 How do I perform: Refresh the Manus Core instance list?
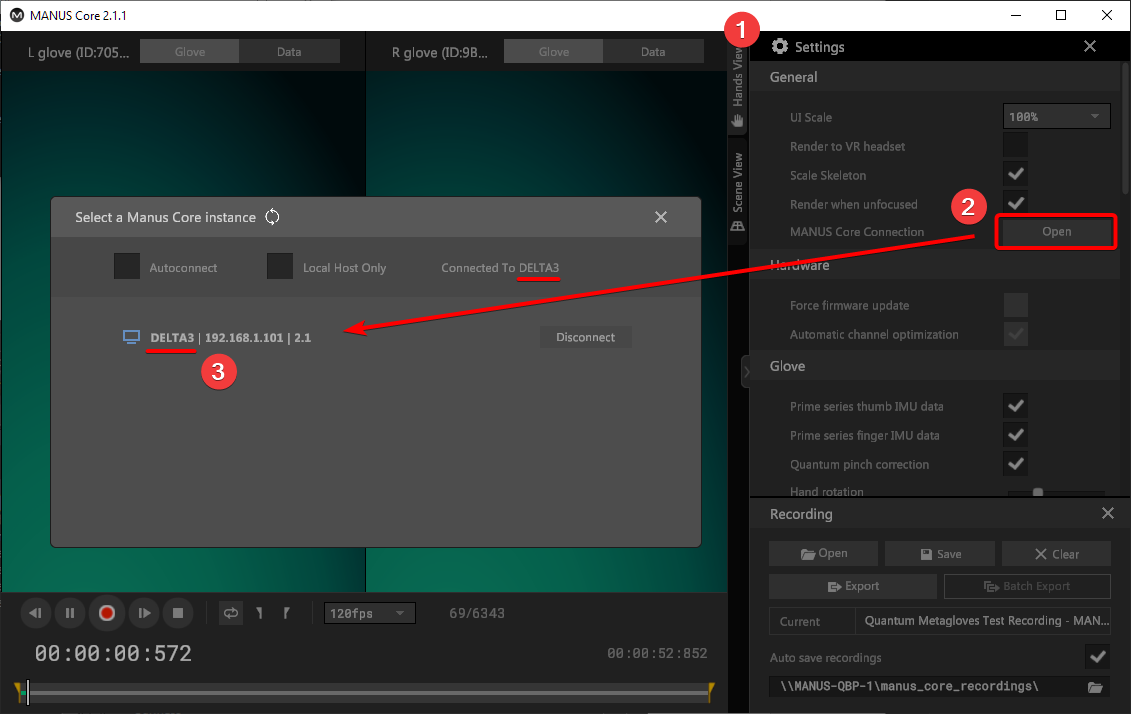(x=272, y=217)
